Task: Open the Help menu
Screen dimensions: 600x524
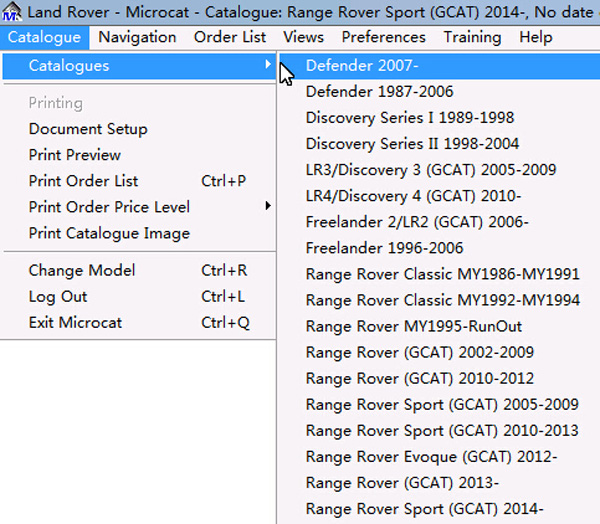Action: [536, 38]
